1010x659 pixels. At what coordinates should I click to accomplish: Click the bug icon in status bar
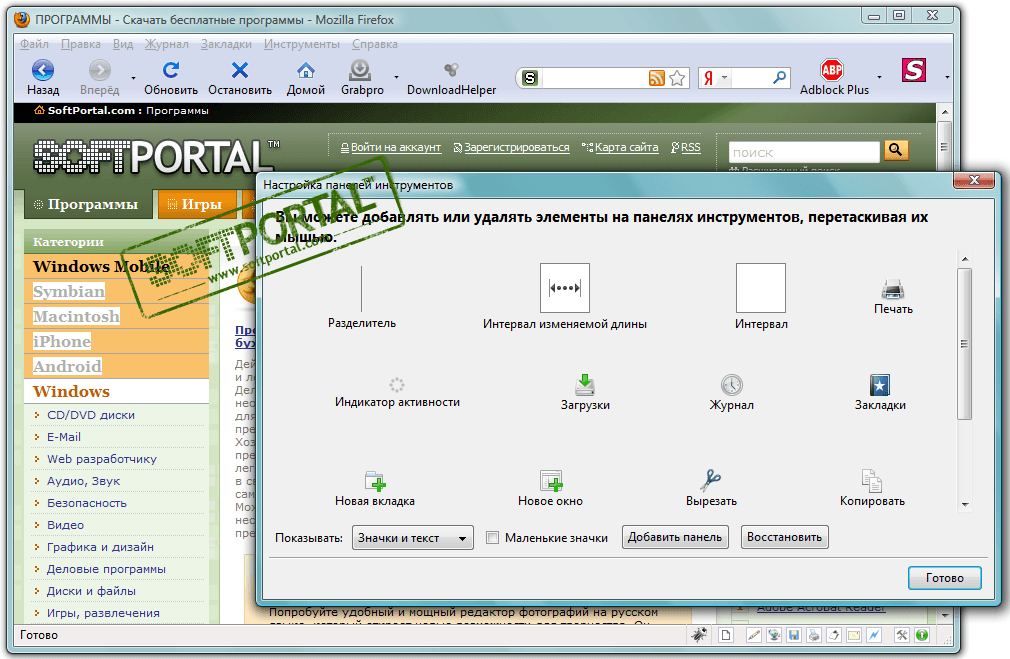700,635
